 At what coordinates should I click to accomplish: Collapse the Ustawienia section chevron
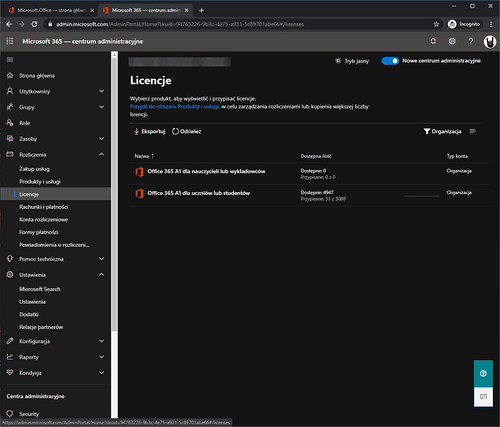click(102, 274)
